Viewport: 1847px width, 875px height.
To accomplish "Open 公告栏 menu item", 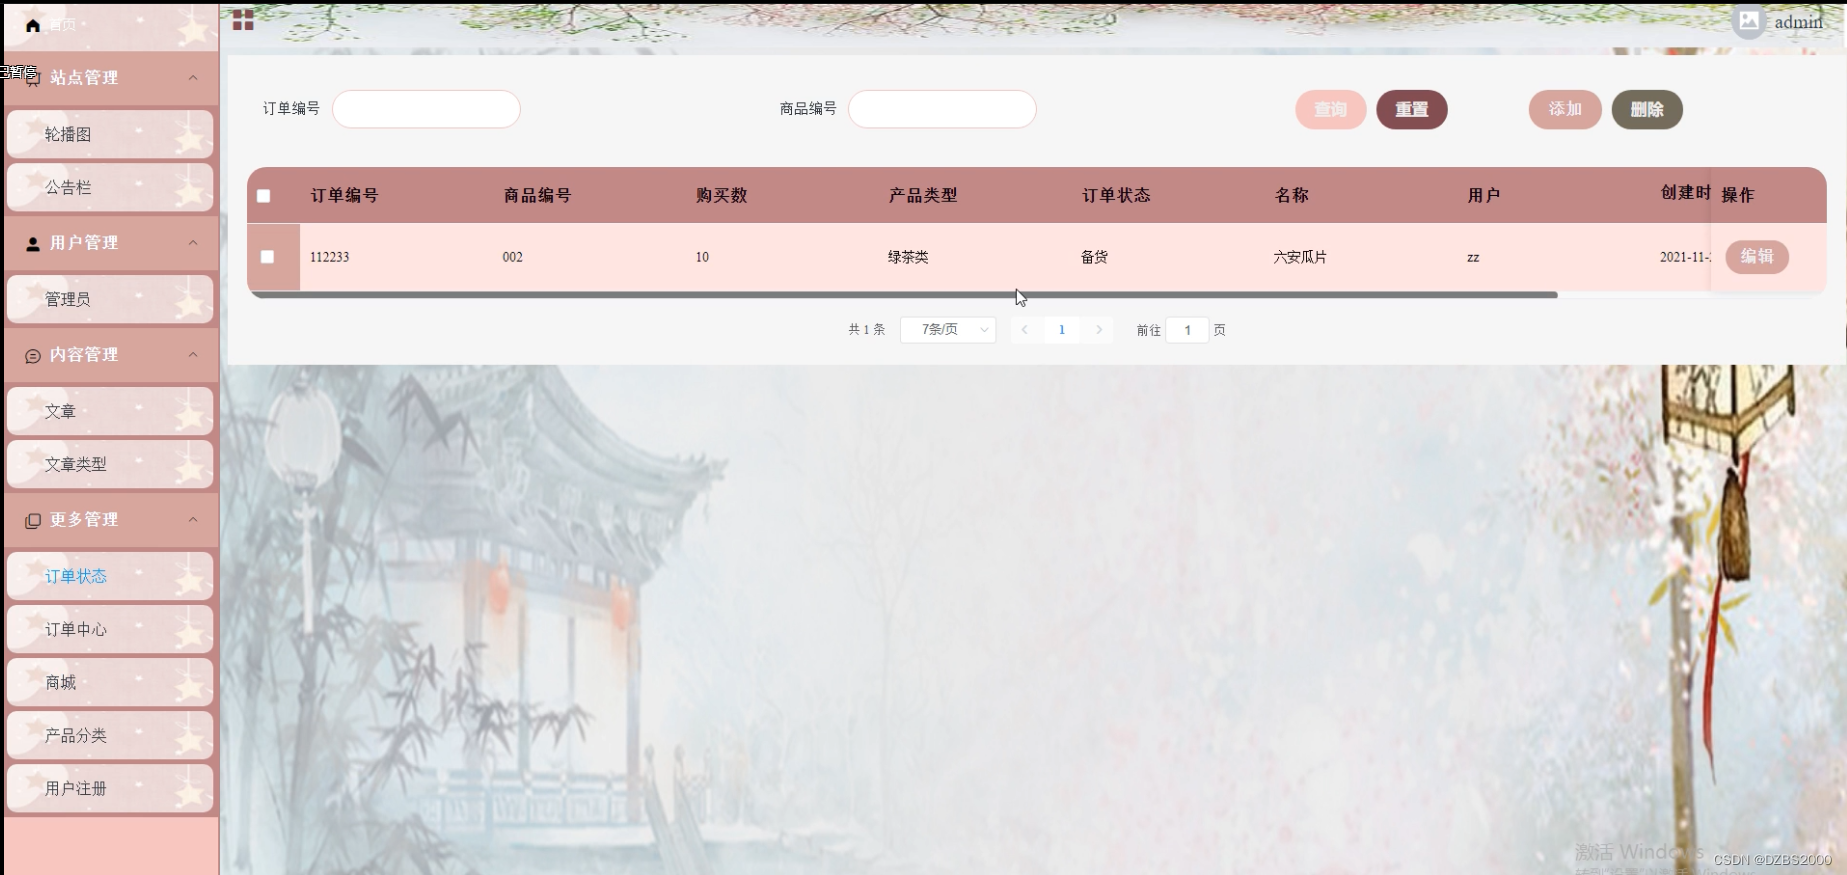I will pos(110,187).
